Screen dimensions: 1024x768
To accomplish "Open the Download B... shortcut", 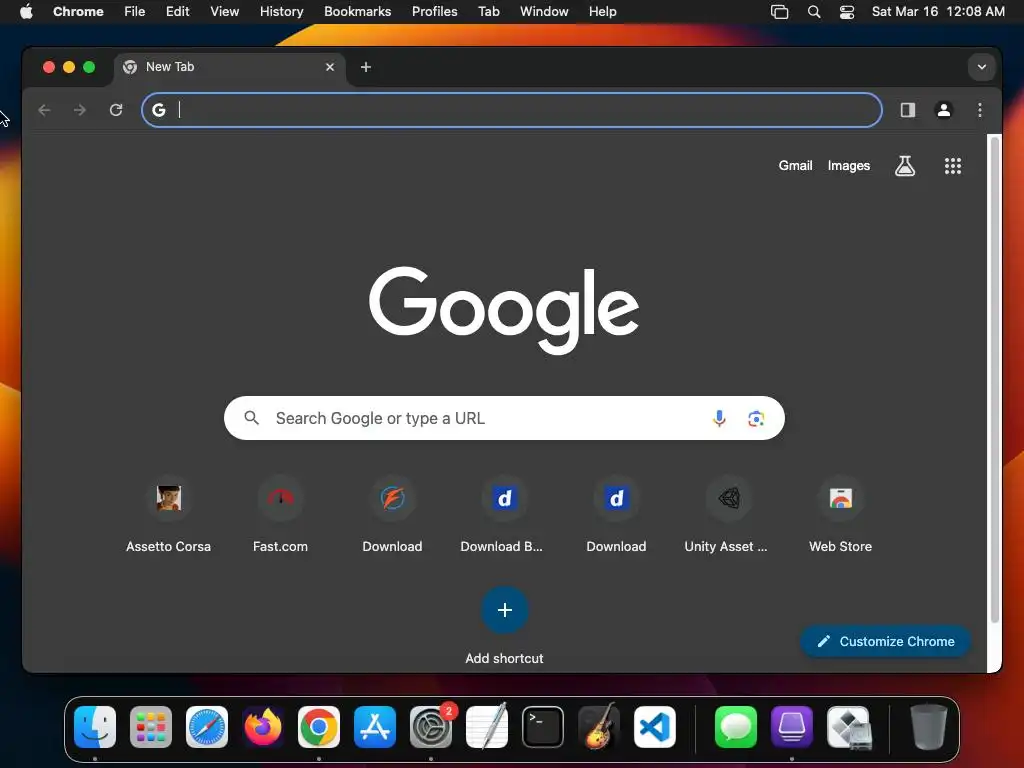I will [504, 515].
